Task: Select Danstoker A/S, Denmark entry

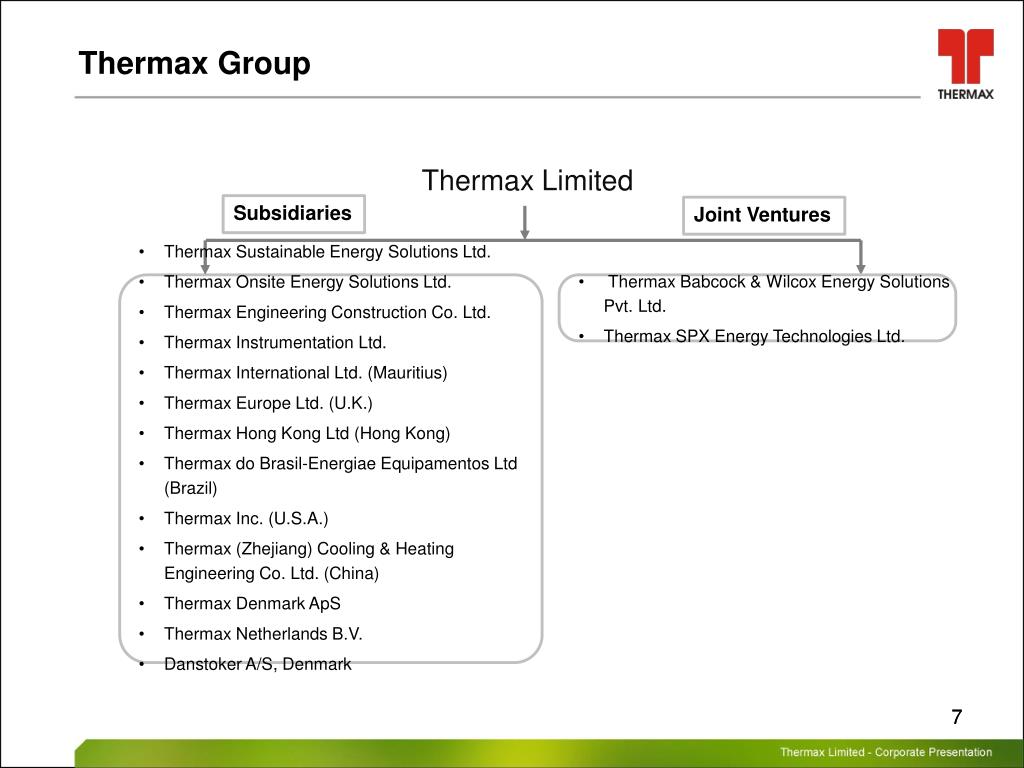Action: coord(257,664)
